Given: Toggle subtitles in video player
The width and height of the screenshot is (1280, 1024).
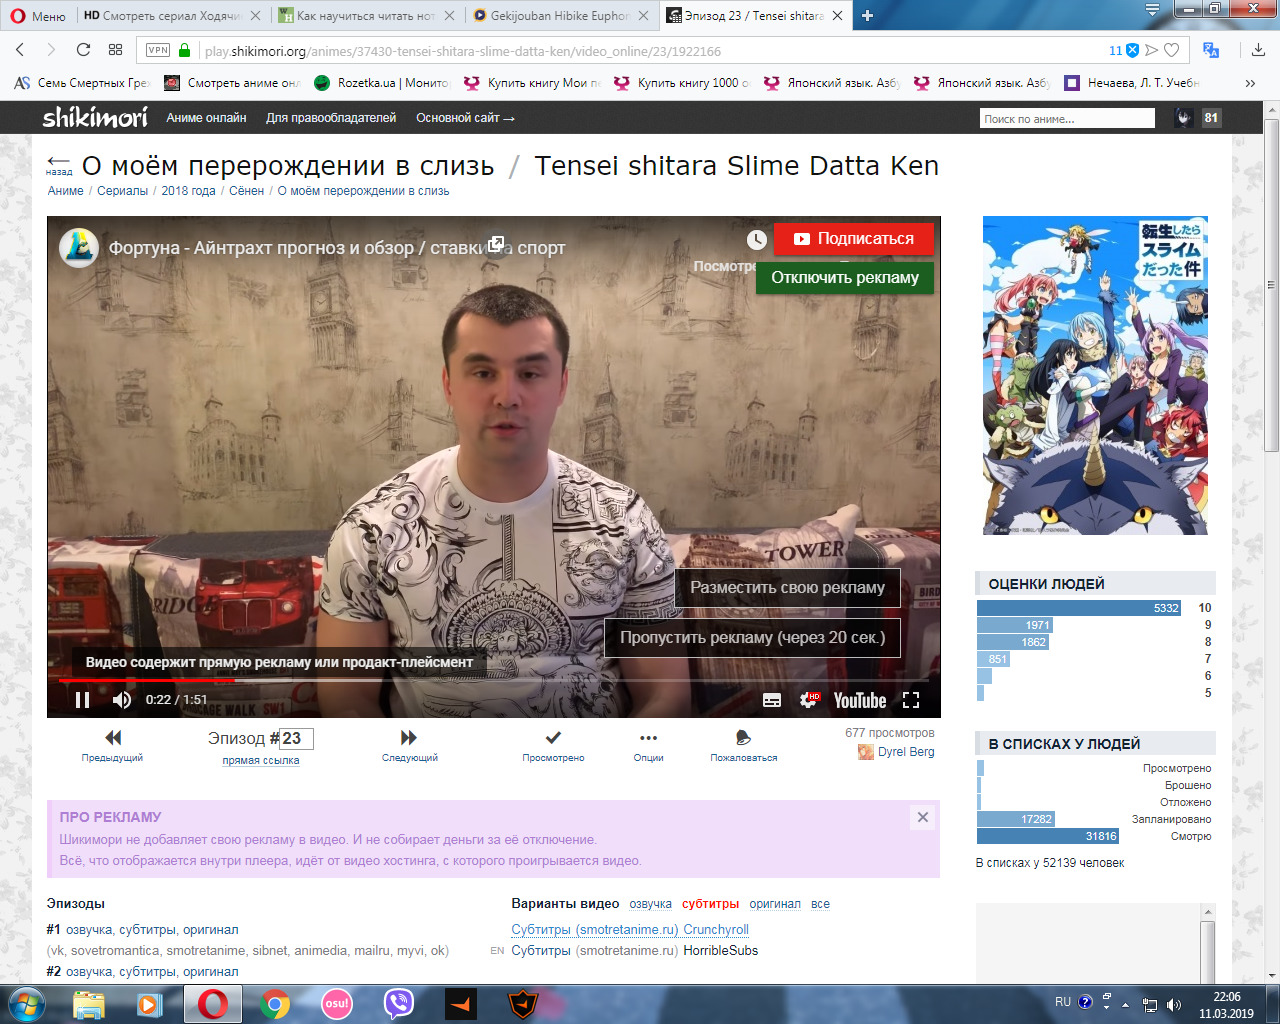Looking at the screenshot, I should pyautogui.click(x=772, y=700).
